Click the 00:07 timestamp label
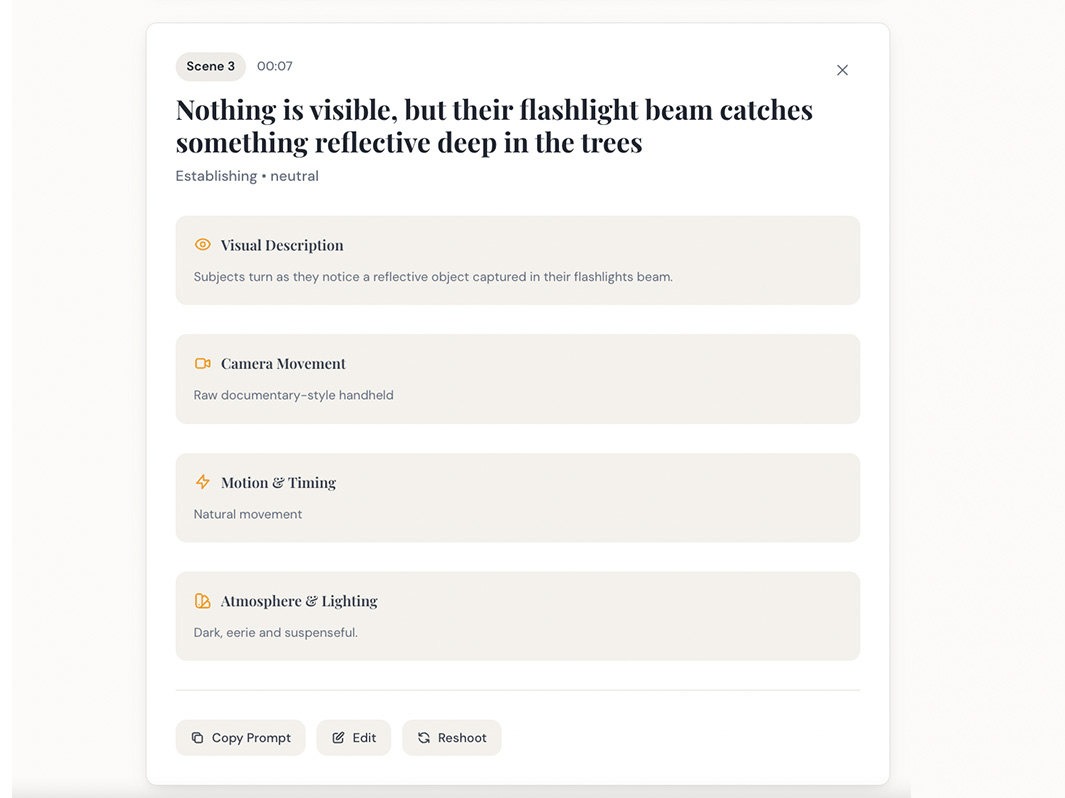1065x798 pixels. point(274,66)
